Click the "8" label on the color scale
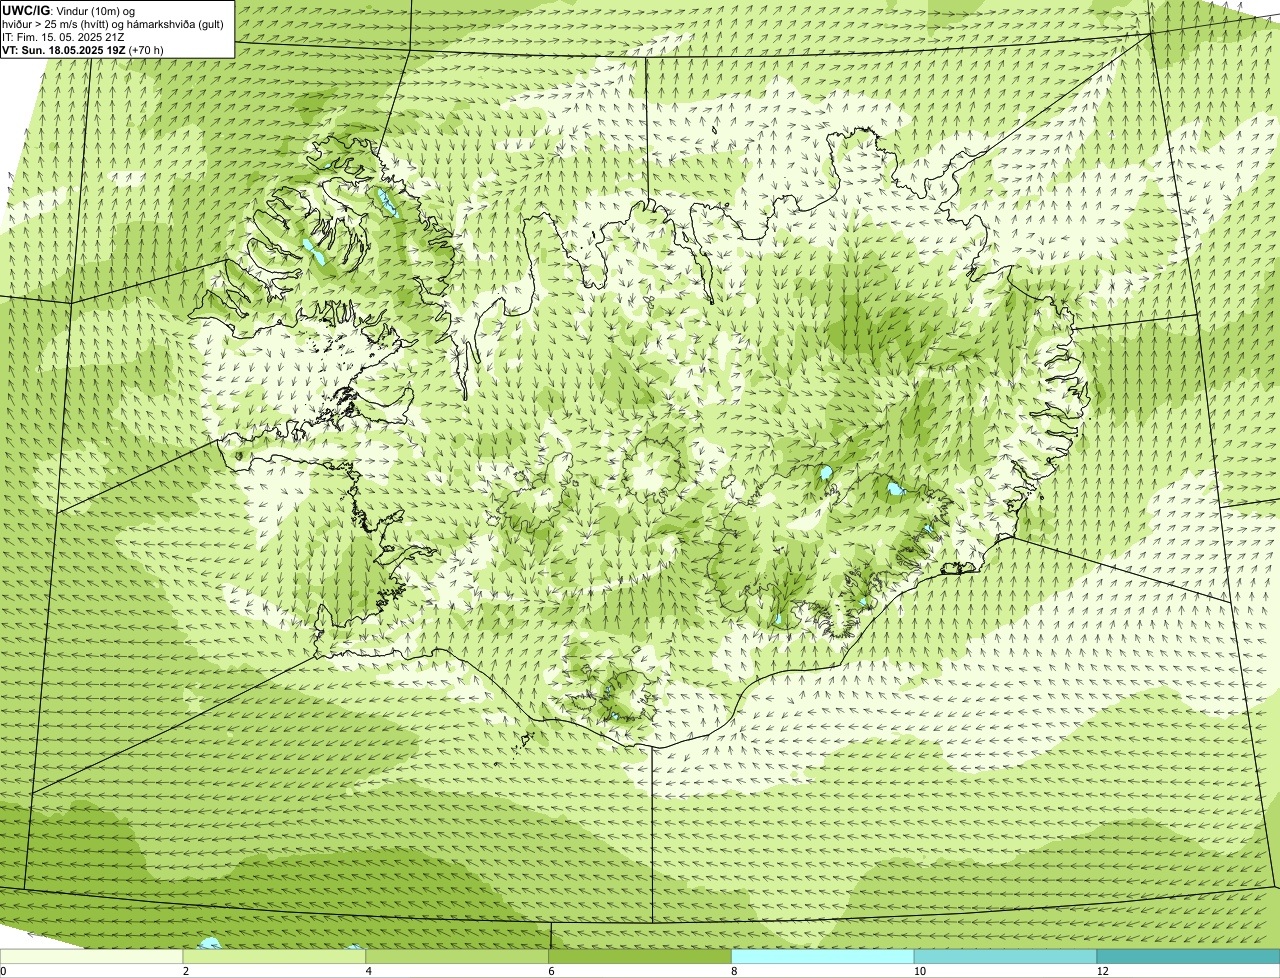 (734, 971)
